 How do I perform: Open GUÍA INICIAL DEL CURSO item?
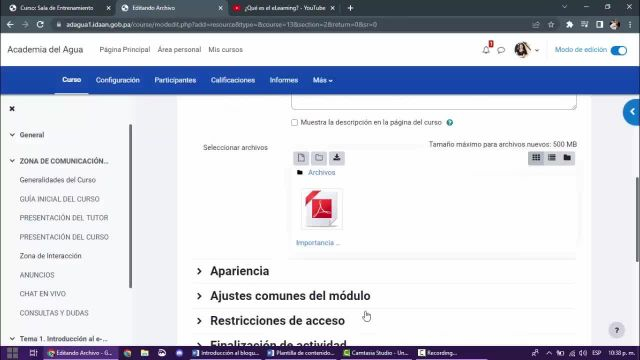pyautogui.click(x=60, y=199)
